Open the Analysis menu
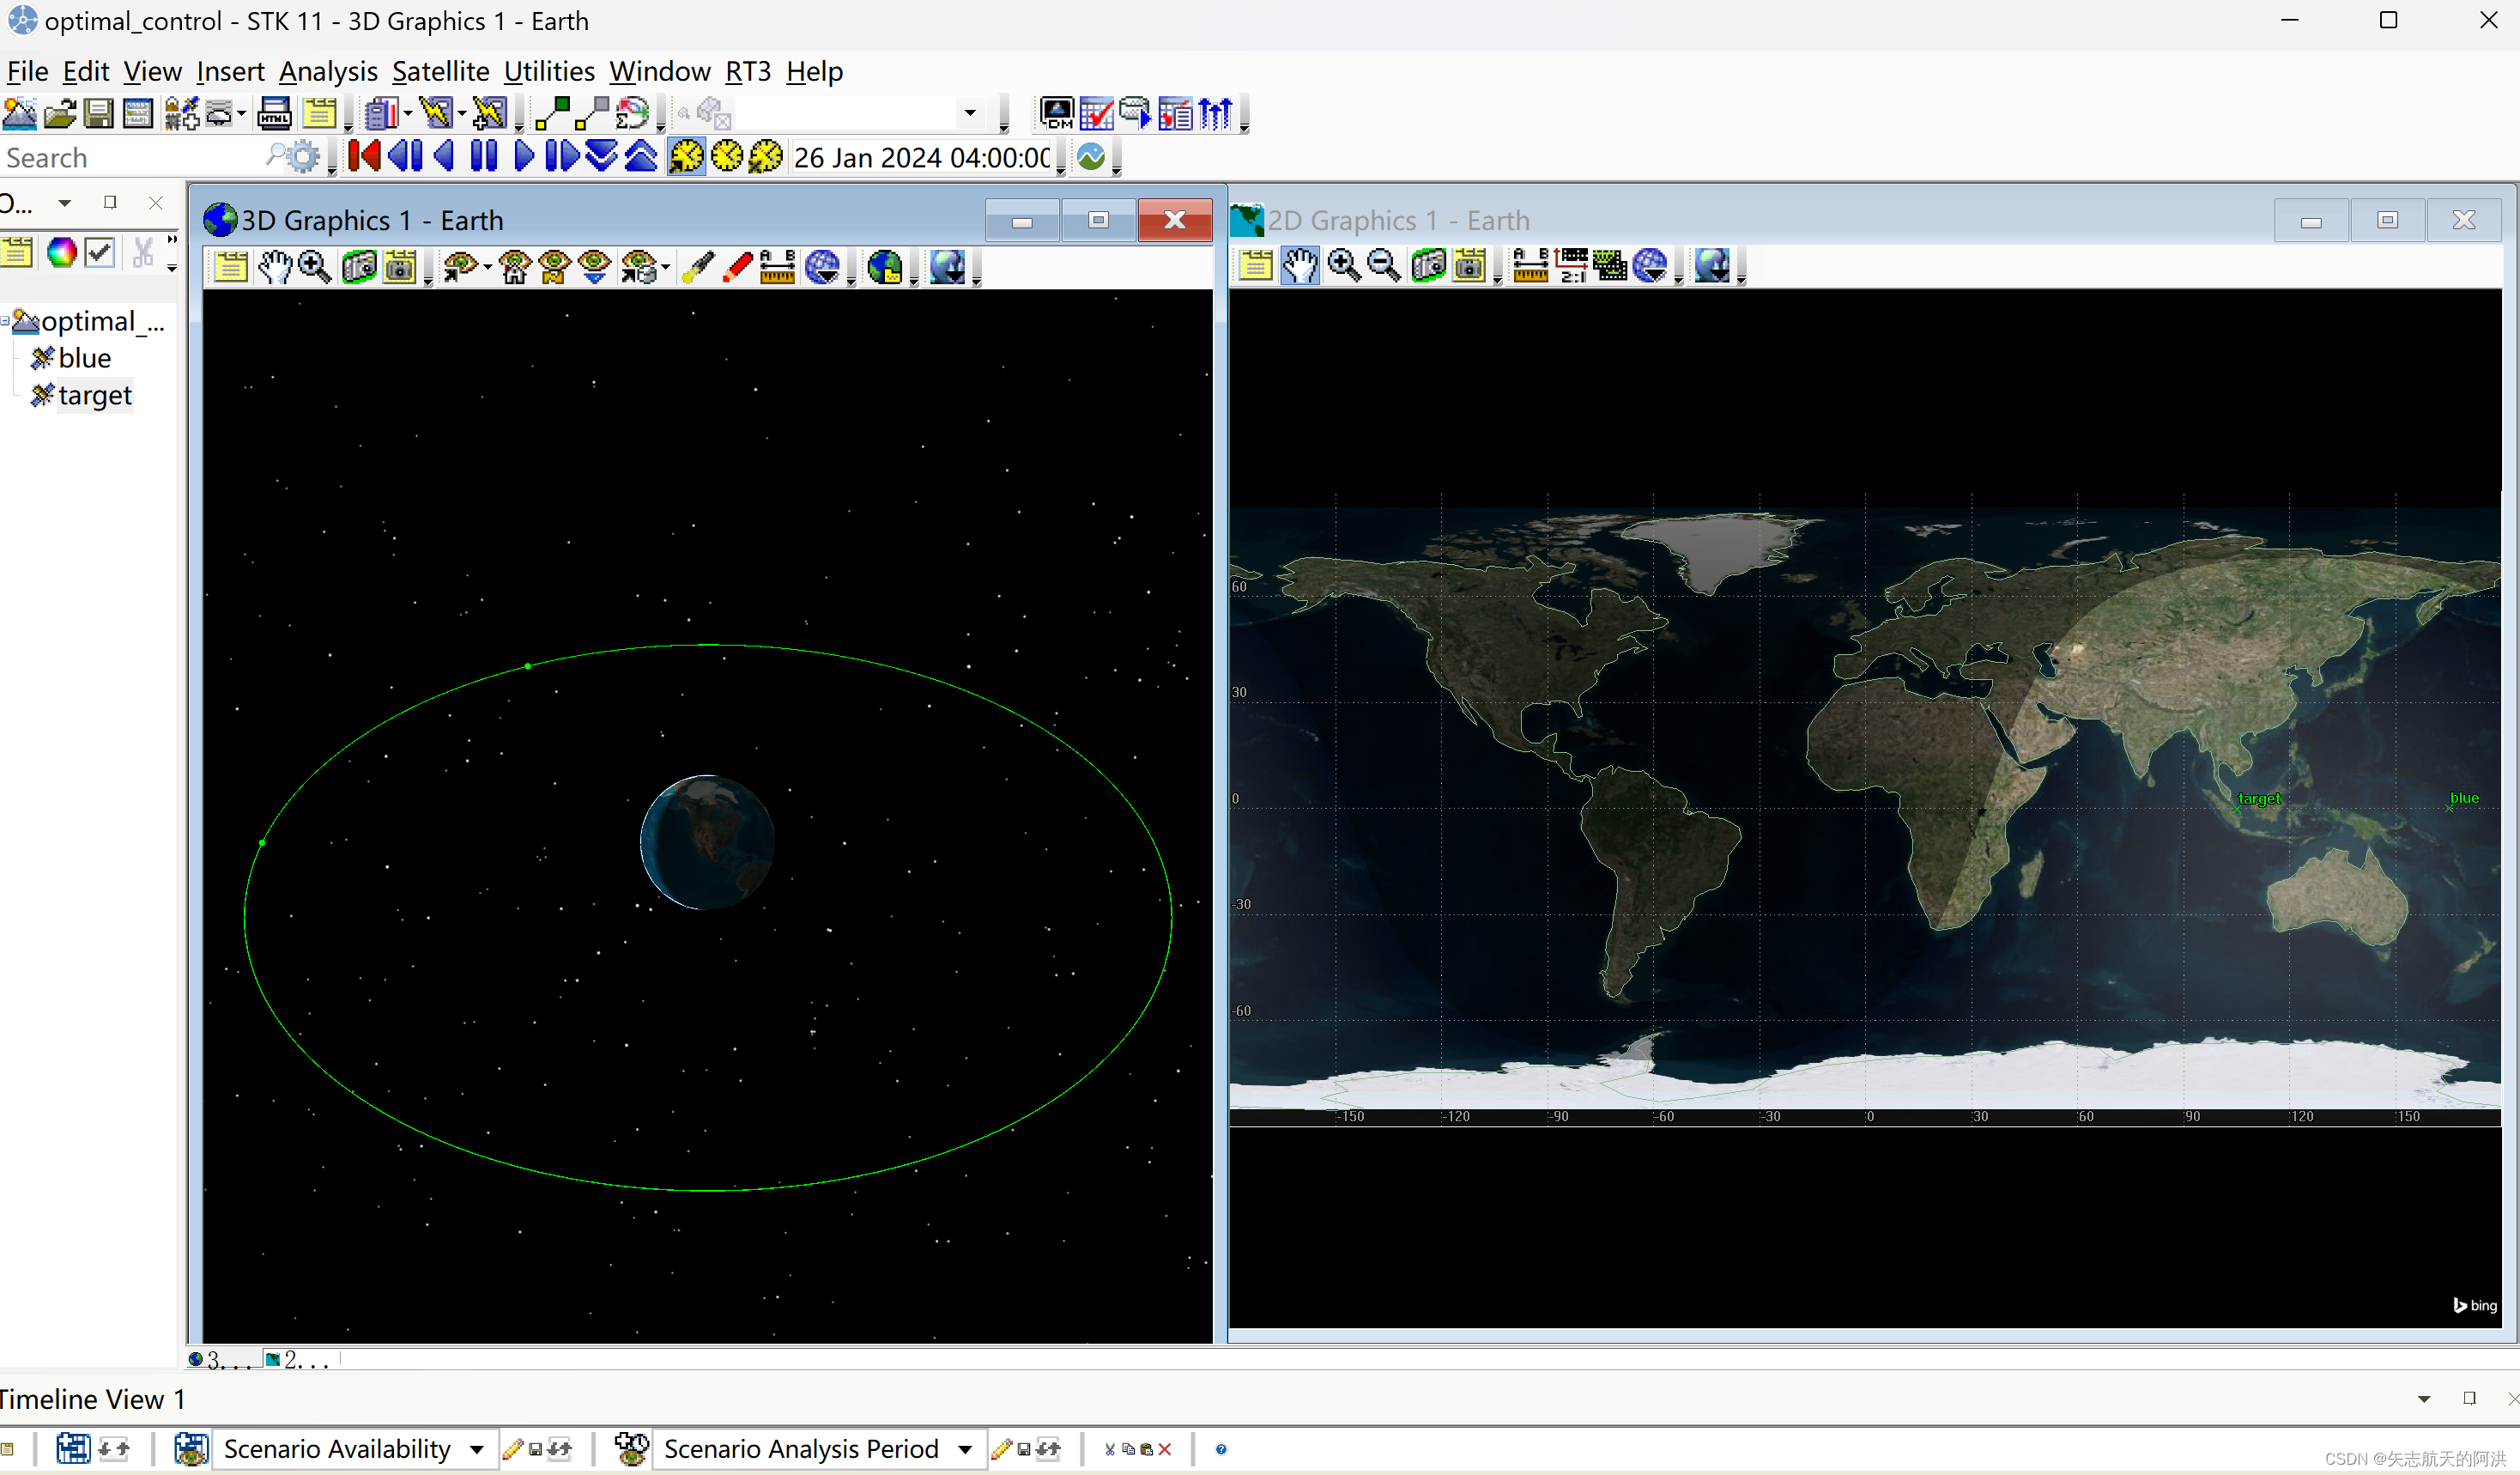This screenshot has width=2520, height=1475. pos(328,72)
